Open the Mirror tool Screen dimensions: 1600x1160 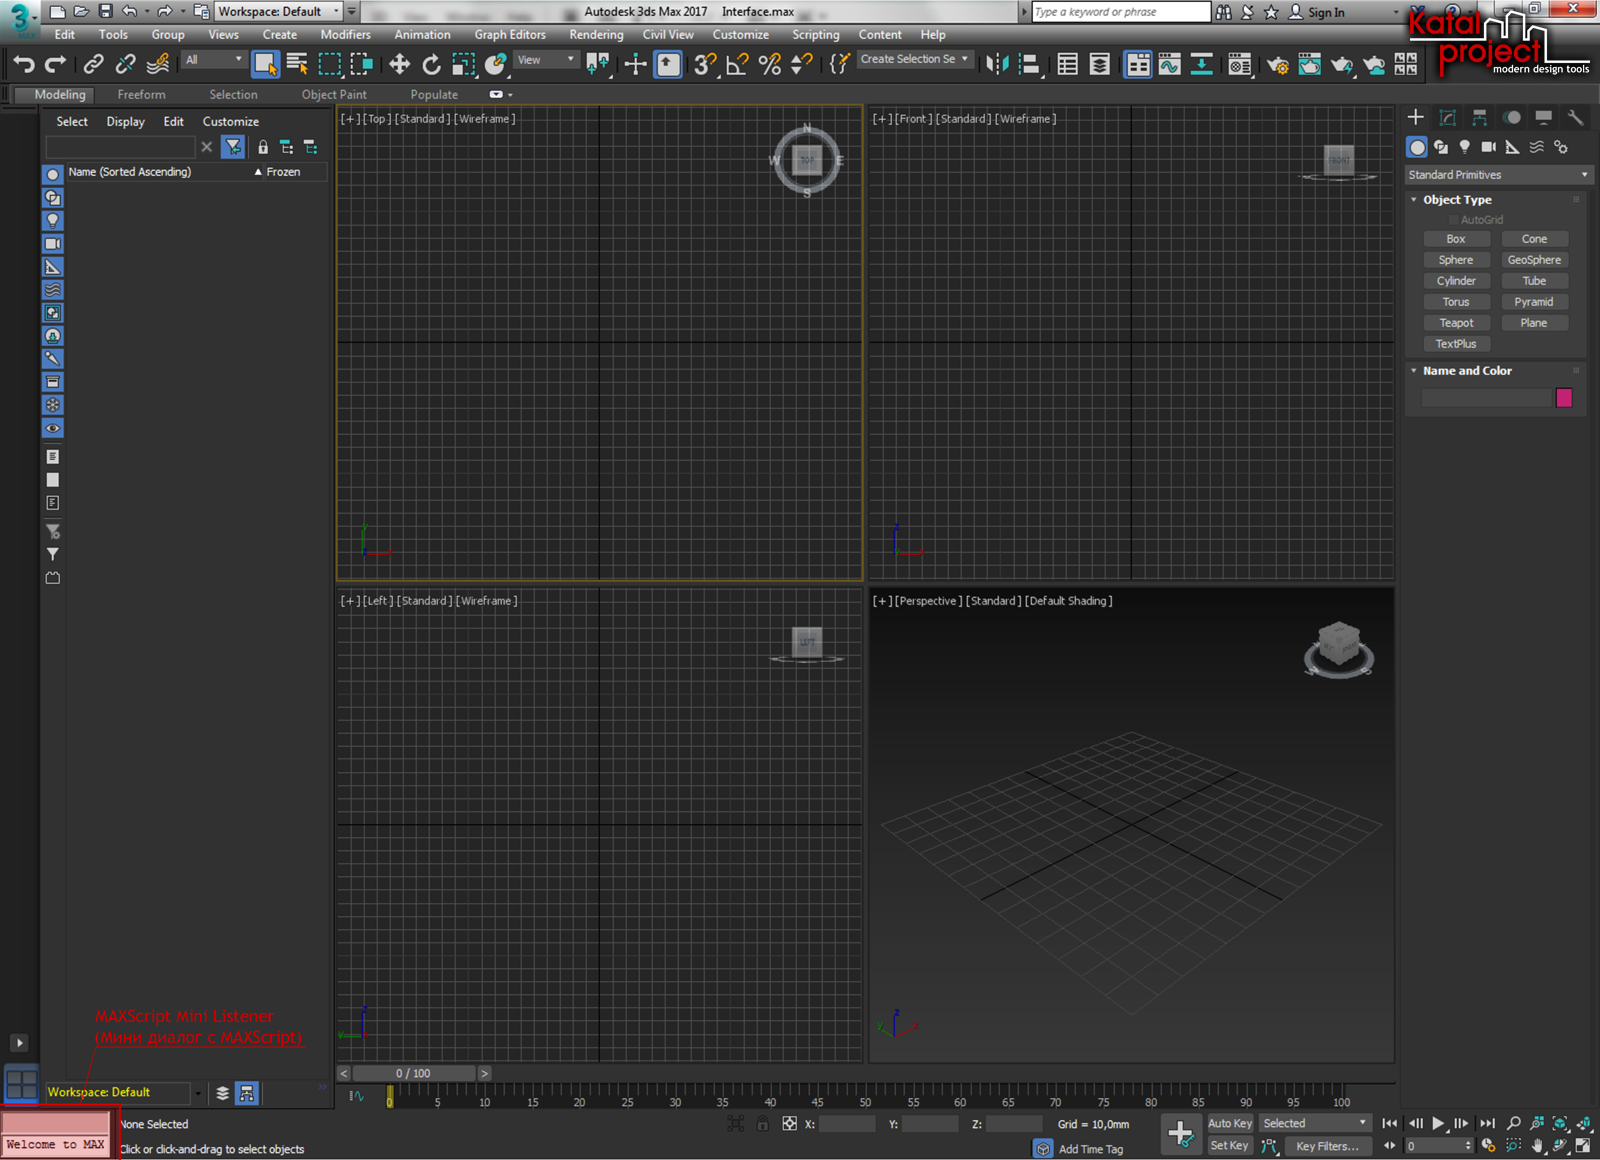click(997, 65)
